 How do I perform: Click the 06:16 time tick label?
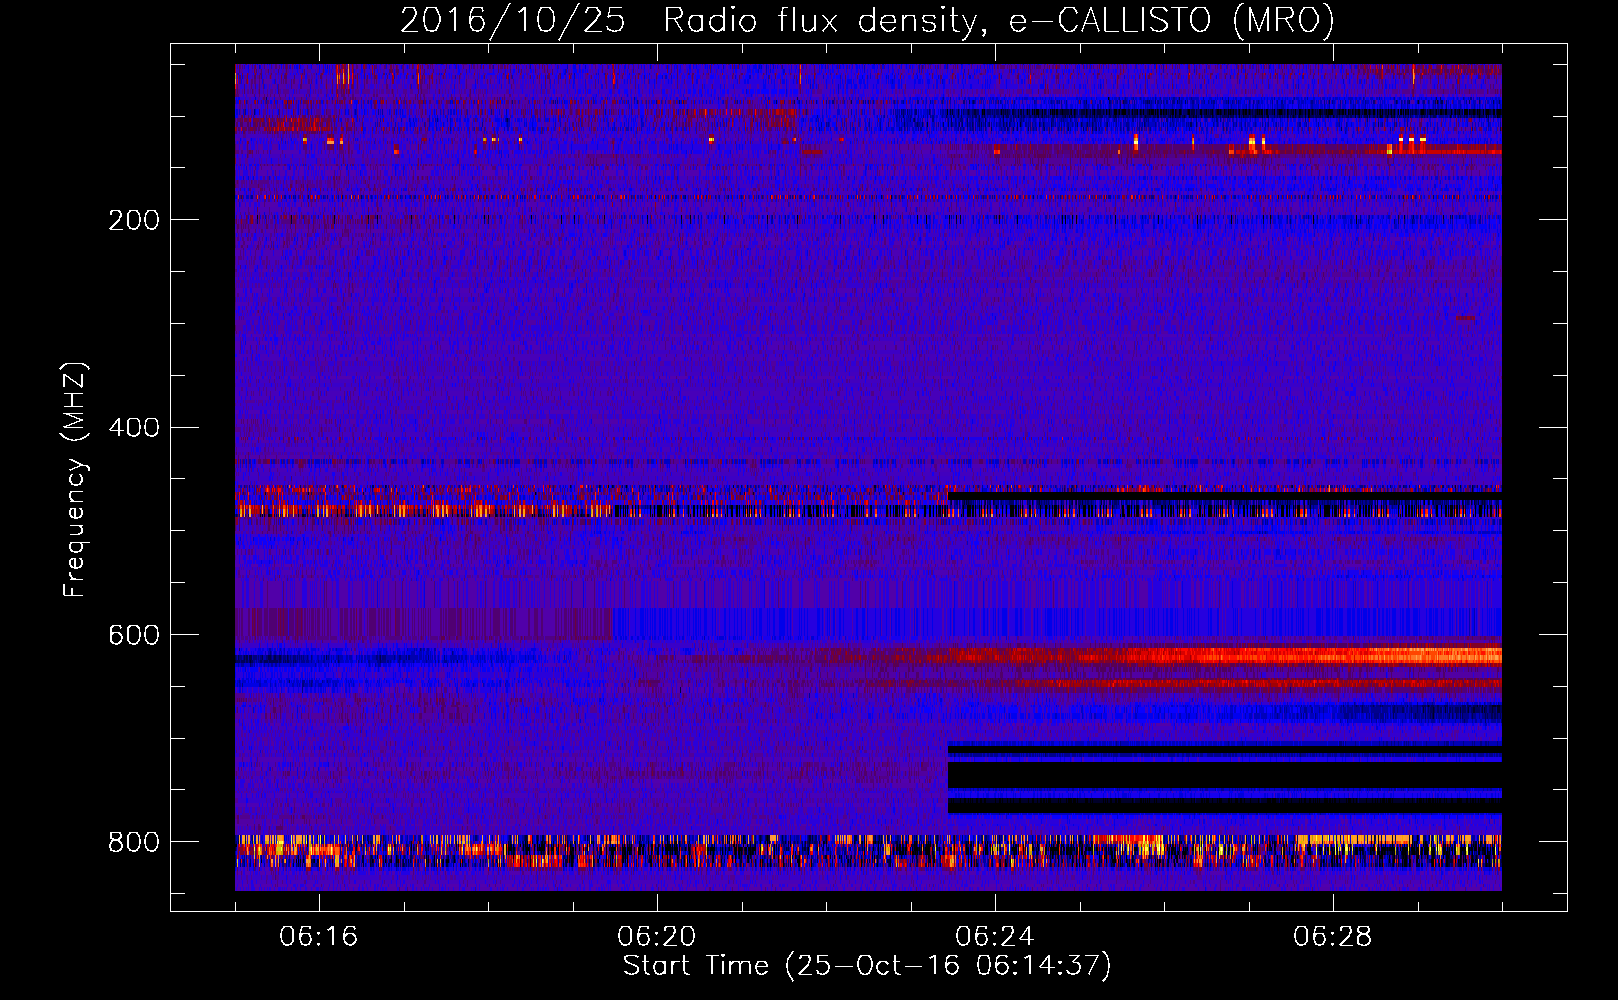pyautogui.click(x=318, y=937)
